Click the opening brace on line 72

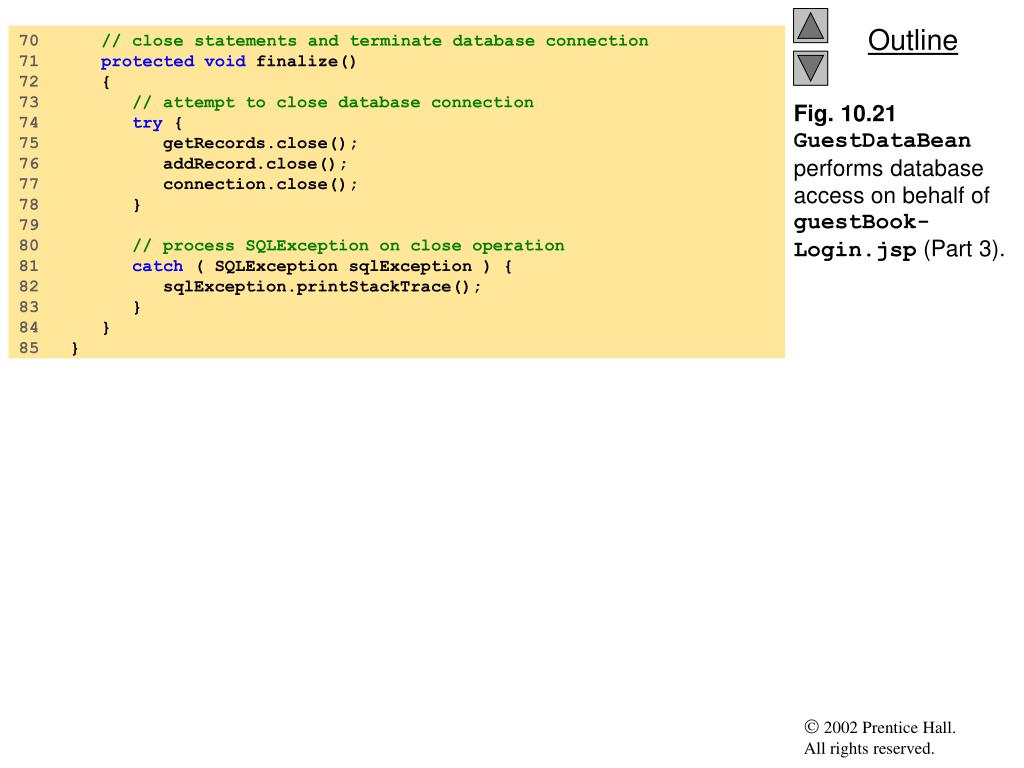[x=106, y=82]
